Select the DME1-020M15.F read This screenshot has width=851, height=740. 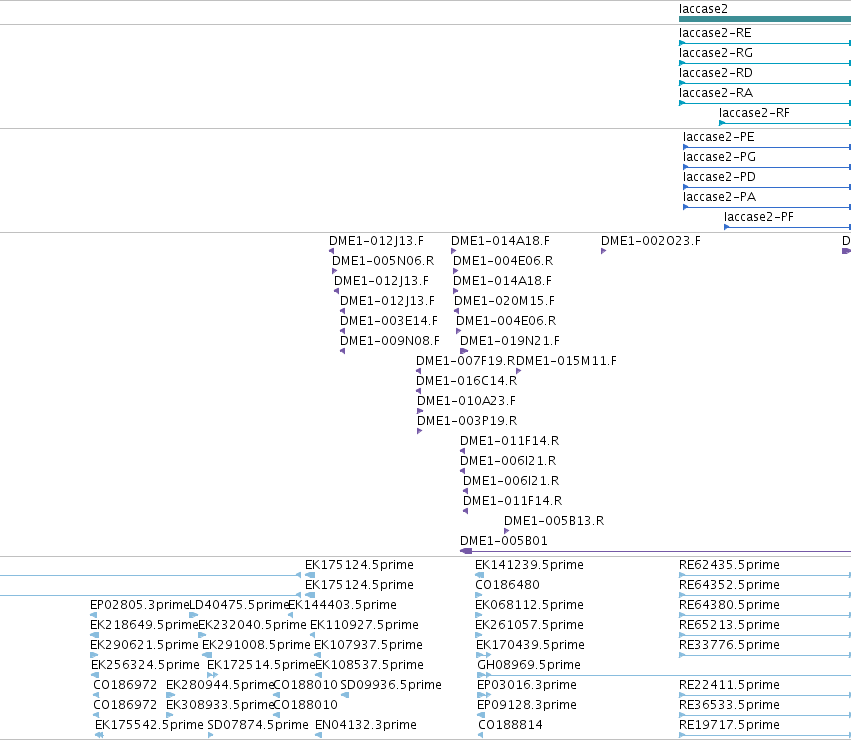click(x=504, y=301)
